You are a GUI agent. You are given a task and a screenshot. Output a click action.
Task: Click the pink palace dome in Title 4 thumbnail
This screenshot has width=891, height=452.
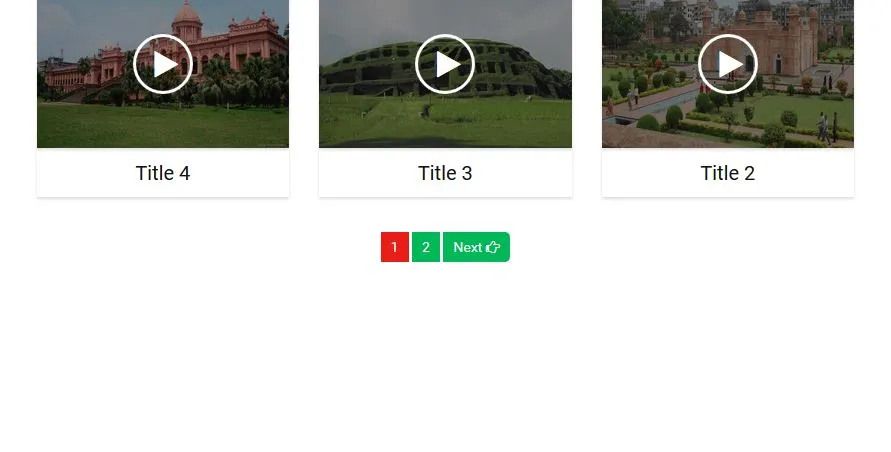pyautogui.click(x=187, y=14)
